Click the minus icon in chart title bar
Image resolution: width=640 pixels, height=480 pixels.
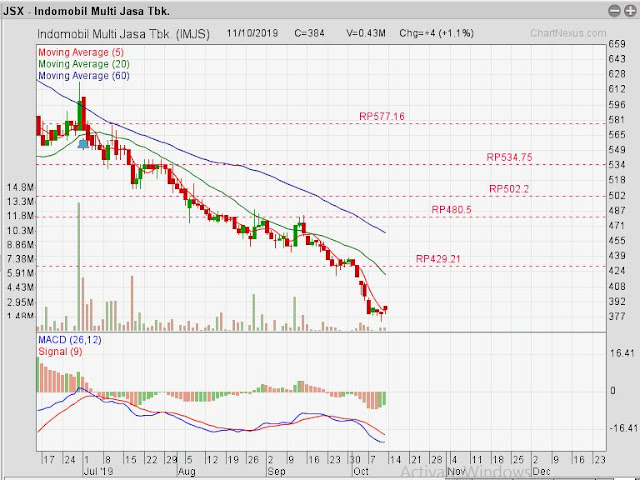(x=614, y=11)
